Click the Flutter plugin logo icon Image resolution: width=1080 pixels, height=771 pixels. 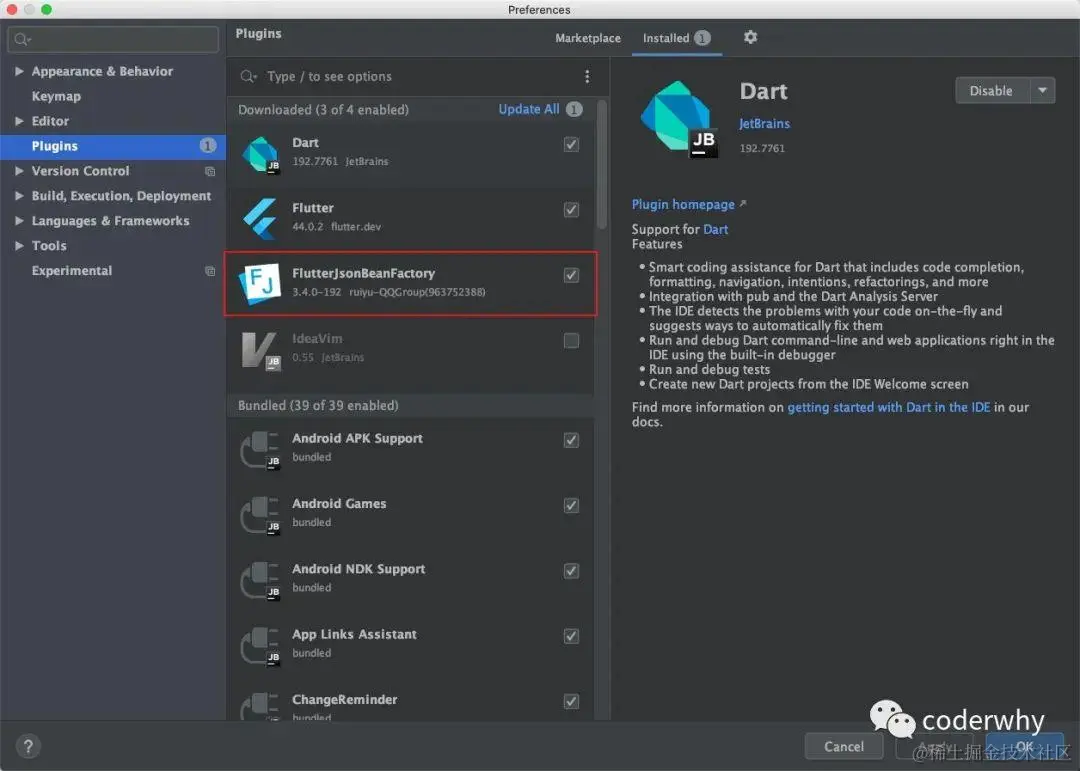click(260, 218)
